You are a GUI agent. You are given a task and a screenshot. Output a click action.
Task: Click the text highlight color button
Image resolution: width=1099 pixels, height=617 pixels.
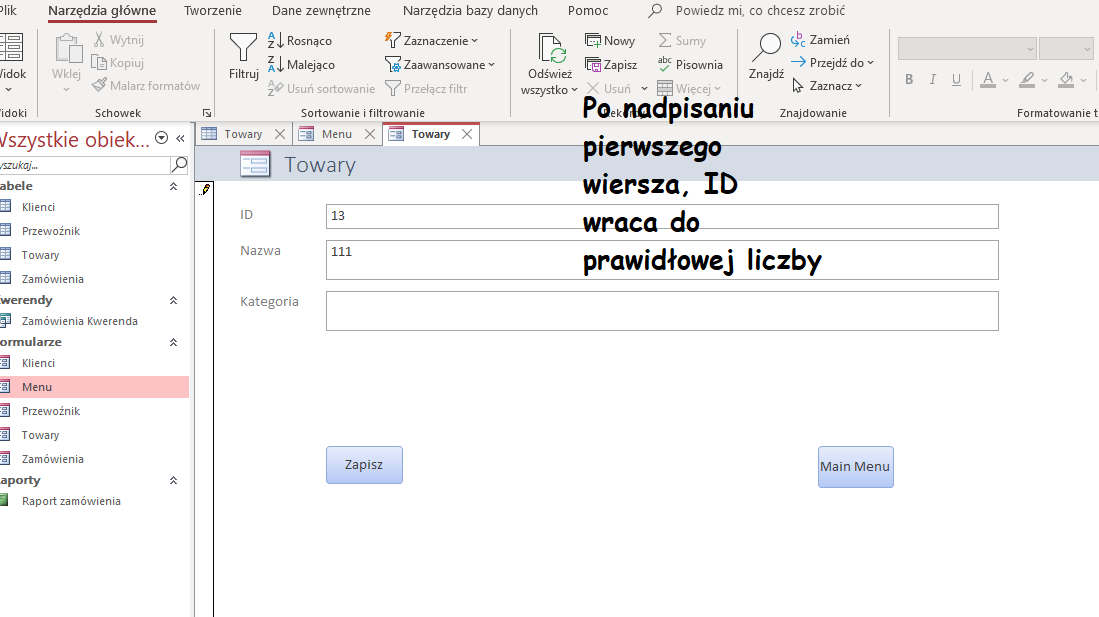(x=1027, y=79)
